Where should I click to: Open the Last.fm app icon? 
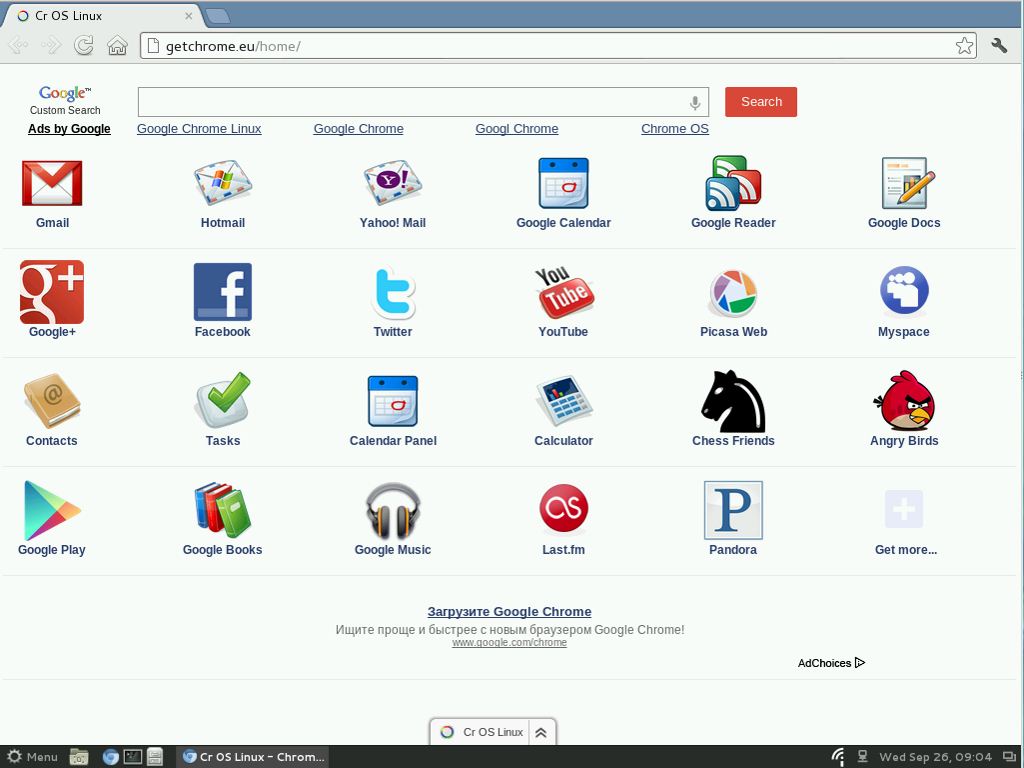(x=563, y=510)
